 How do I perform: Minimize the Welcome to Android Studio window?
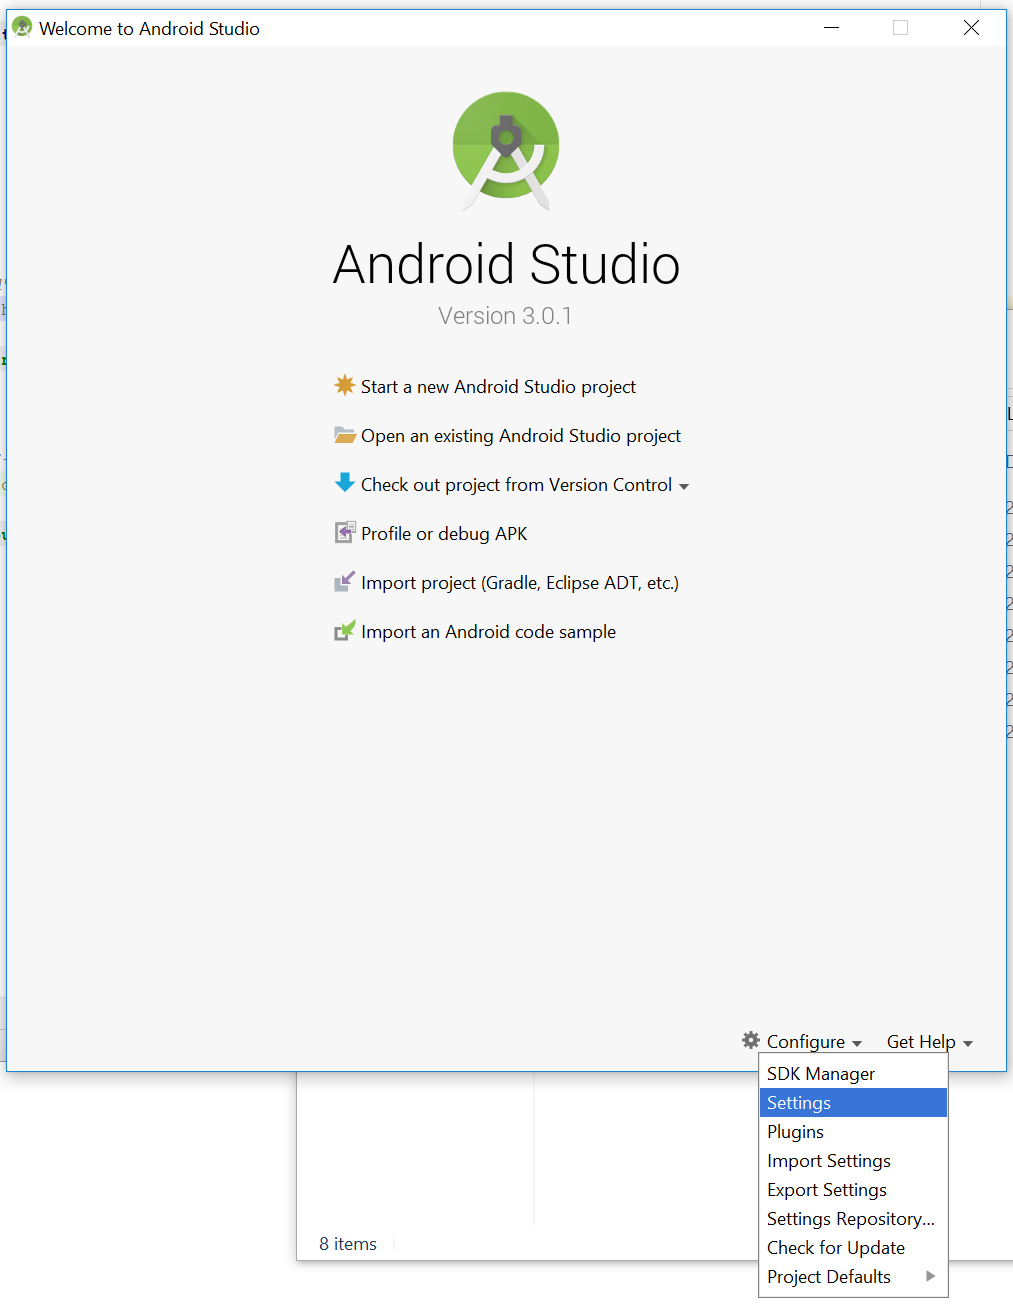coord(831,28)
